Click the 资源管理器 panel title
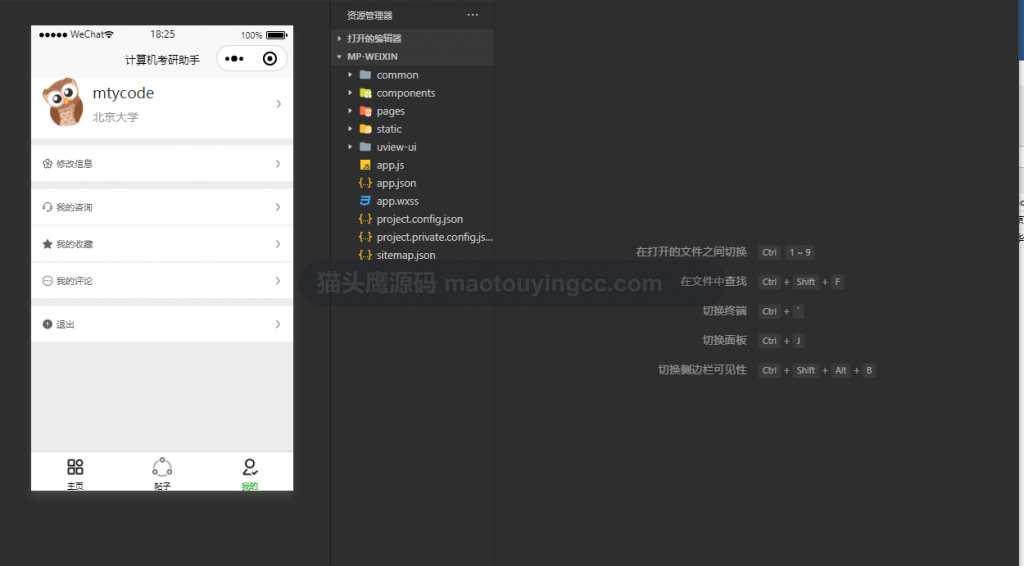 tap(370, 15)
